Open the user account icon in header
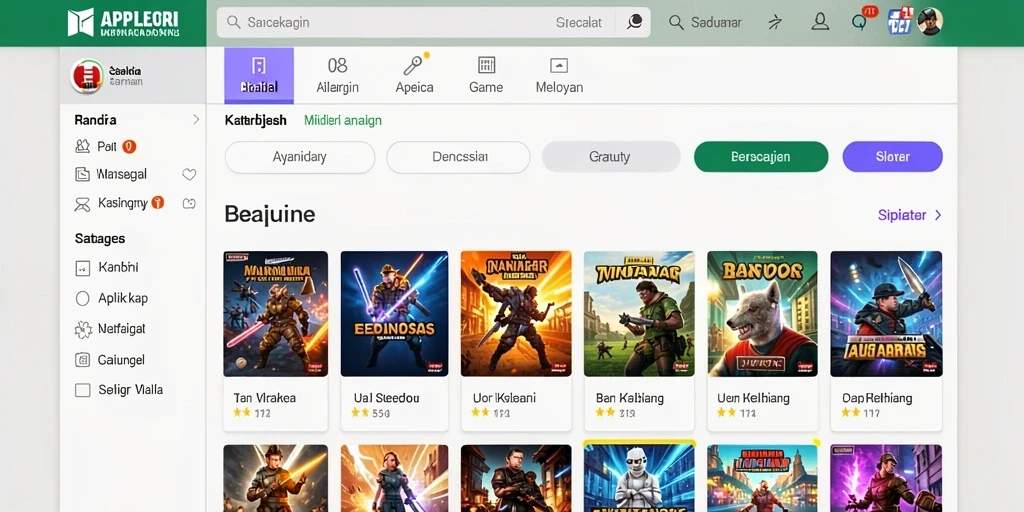 click(x=820, y=22)
